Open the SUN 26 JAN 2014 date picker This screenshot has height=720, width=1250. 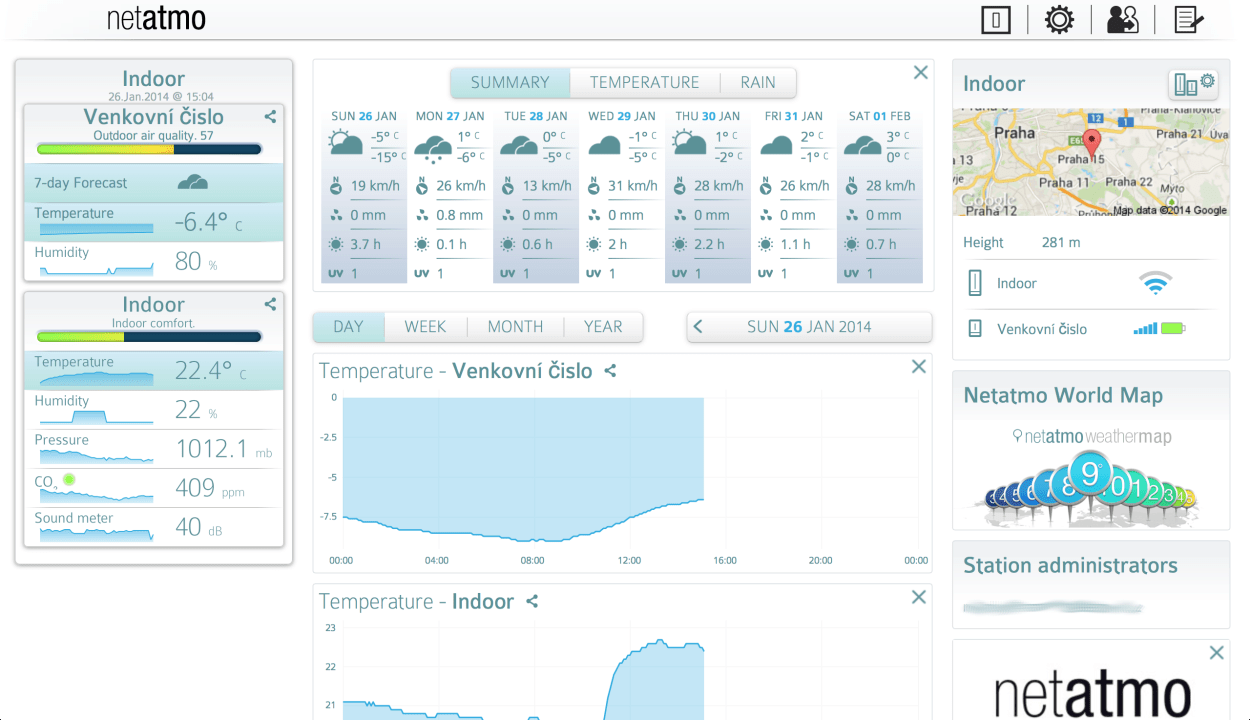[809, 327]
